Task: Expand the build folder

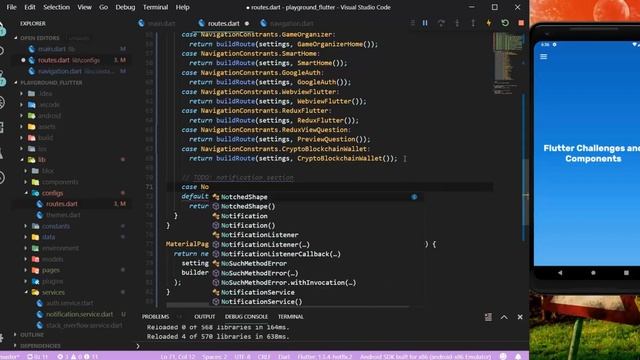Action: 46,138
